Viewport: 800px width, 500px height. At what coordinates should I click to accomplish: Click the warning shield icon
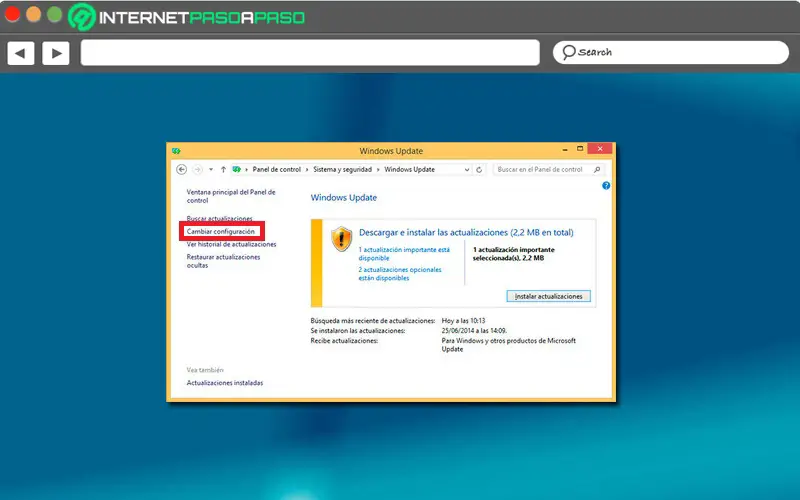pyautogui.click(x=341, y=239)
